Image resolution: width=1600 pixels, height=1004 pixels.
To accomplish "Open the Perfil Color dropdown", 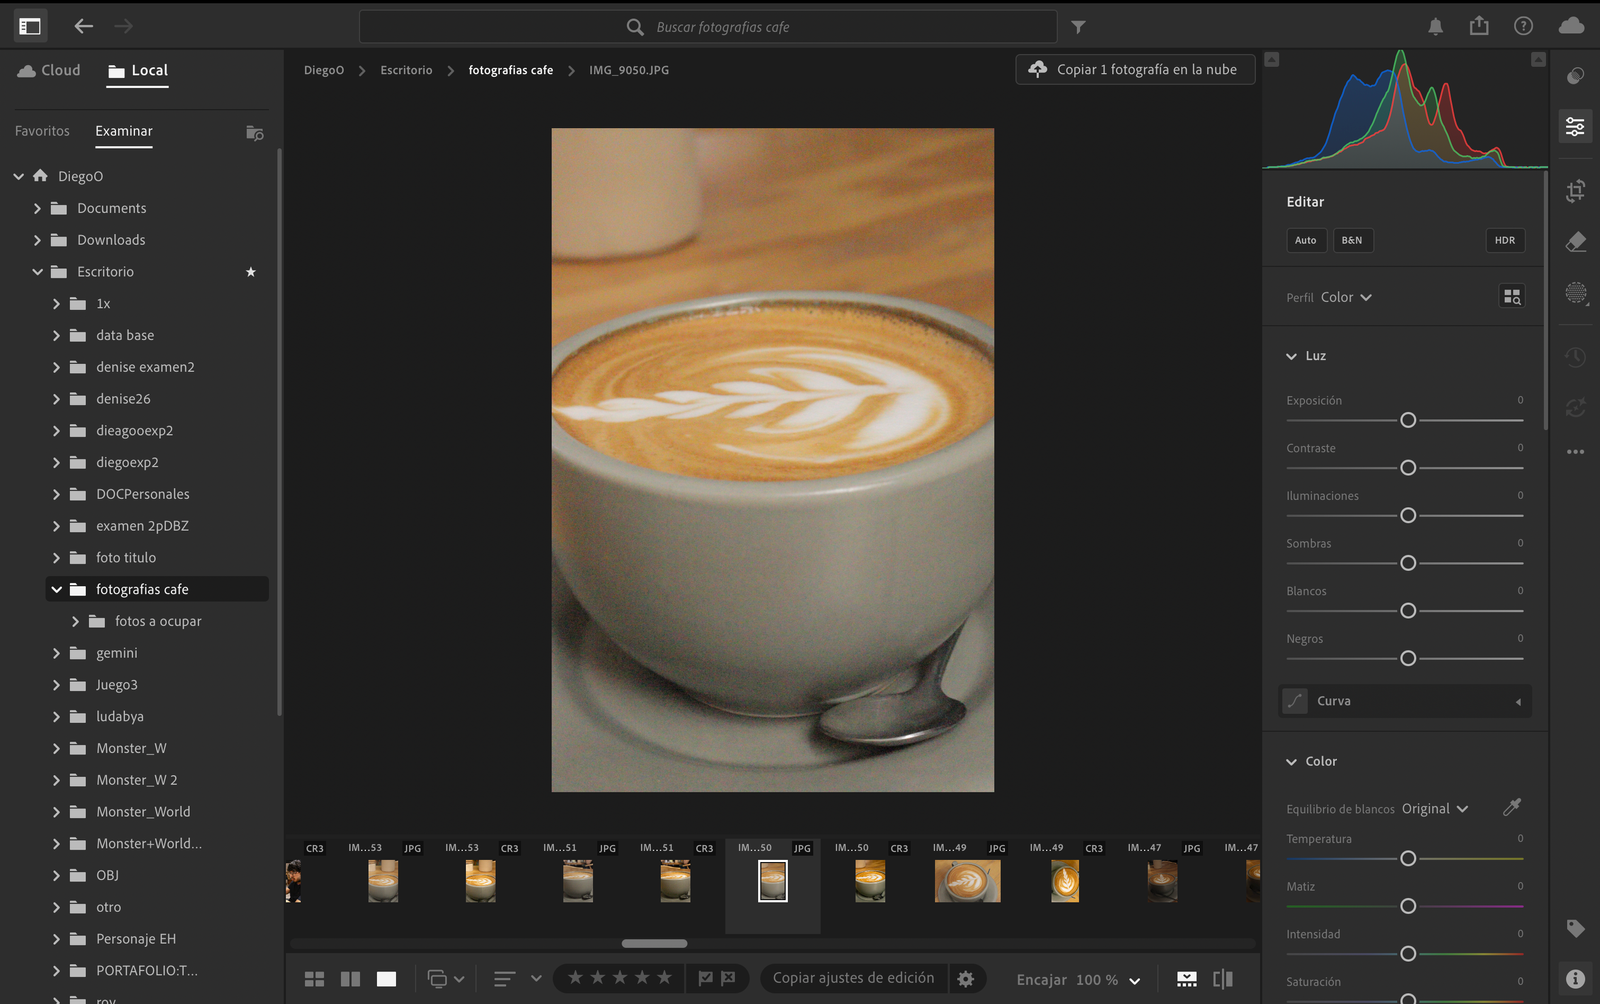I will click(1345, 297).
